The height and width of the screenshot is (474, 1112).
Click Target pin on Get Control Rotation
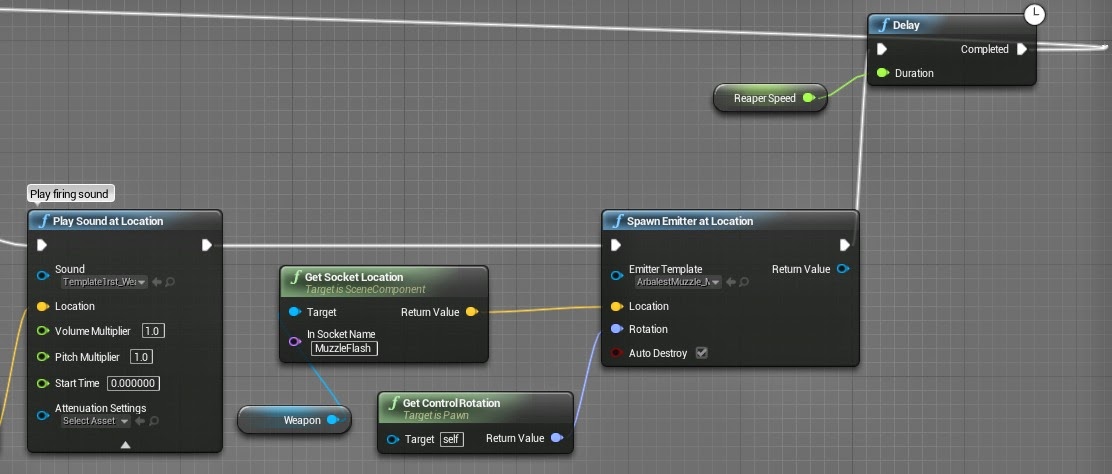(392, 439)
